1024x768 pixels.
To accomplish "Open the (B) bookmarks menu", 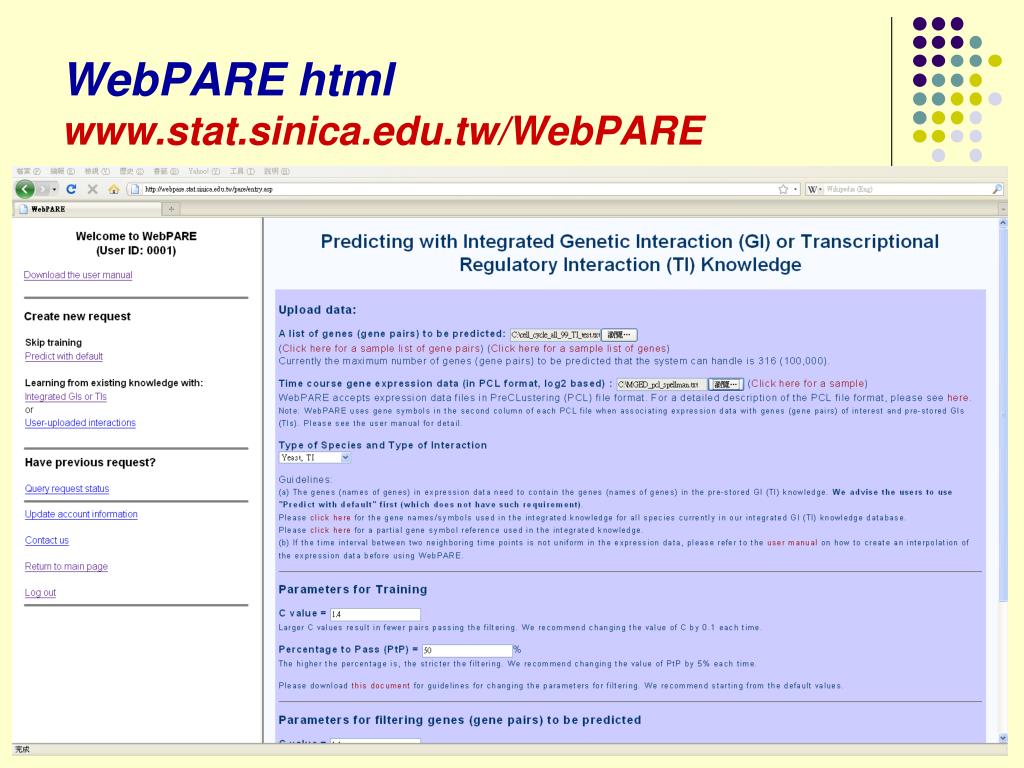I will coord(165,172).
